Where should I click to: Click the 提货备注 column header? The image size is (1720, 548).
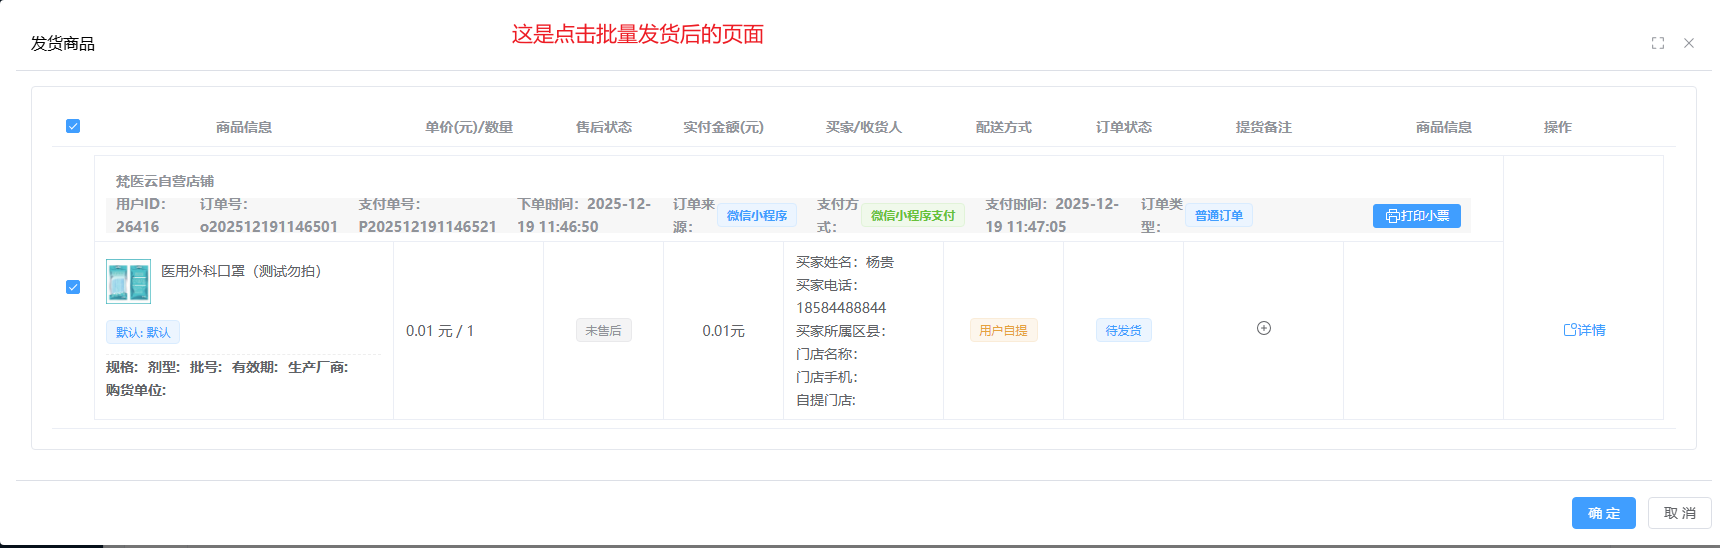1264,127
